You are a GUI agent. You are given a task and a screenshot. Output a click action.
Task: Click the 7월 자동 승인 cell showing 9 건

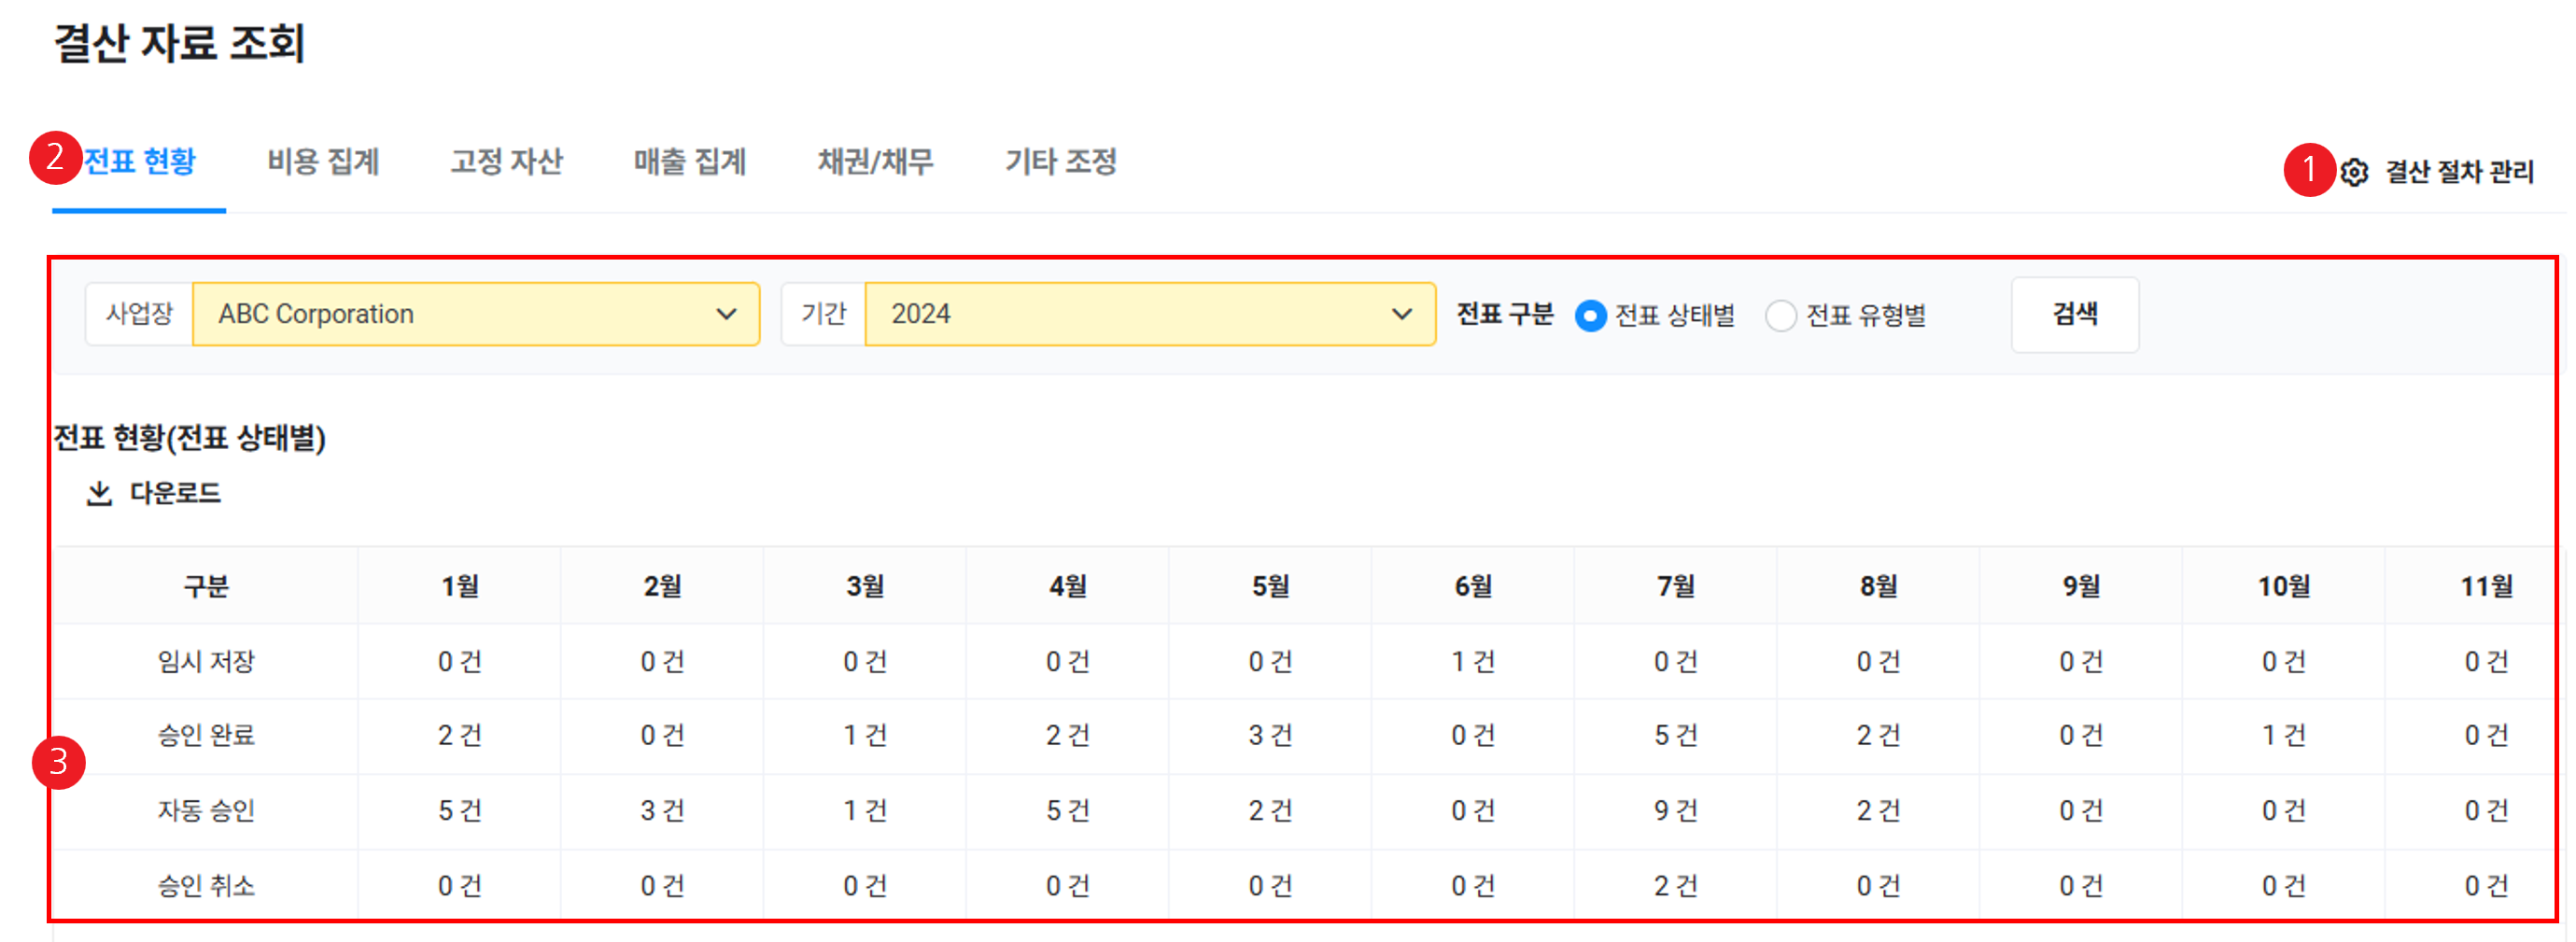[1675, 810]
